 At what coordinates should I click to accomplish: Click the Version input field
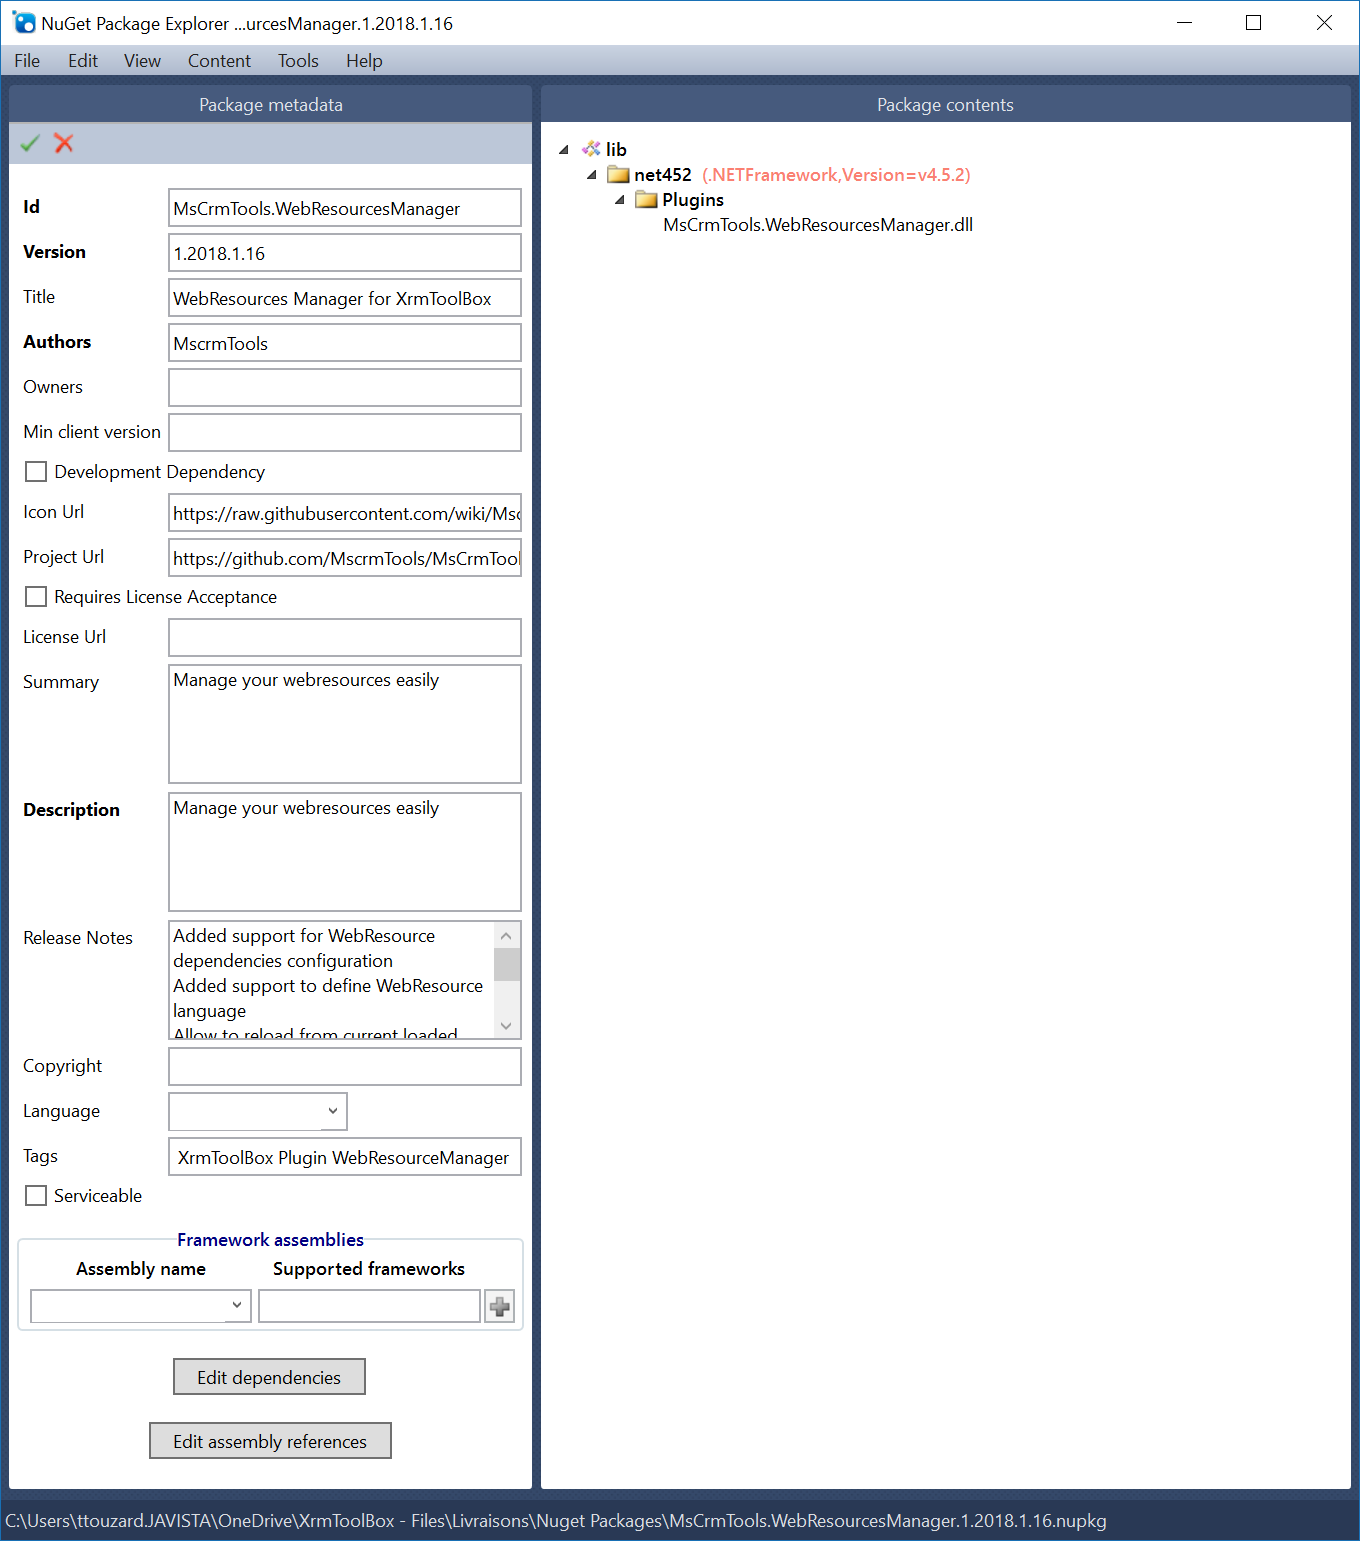[x=345, y=253]
